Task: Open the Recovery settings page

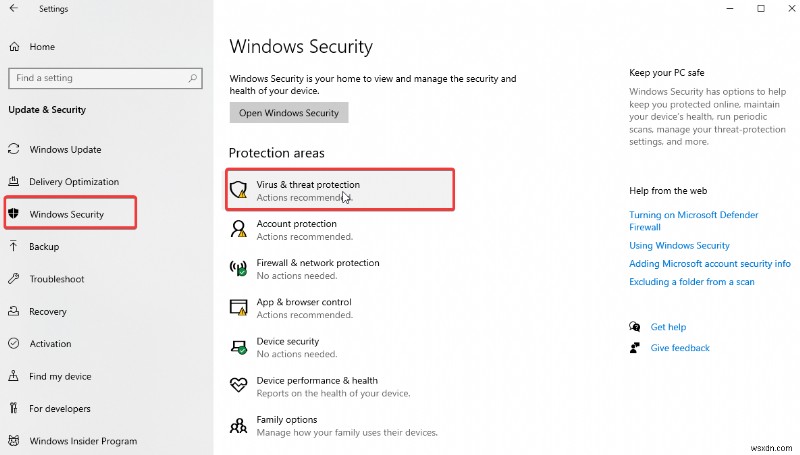Action: (48, 312)
